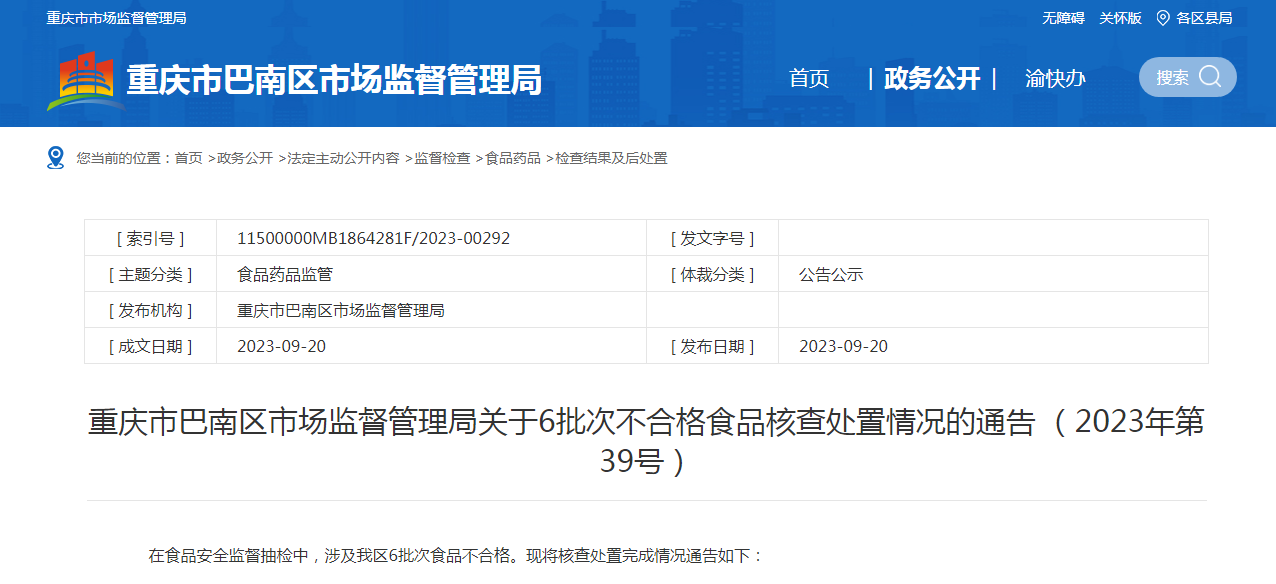This screenshot has width=1276, height=584.
Task: Open the 渝快办 navigation item
Action: click(1055, 78)
